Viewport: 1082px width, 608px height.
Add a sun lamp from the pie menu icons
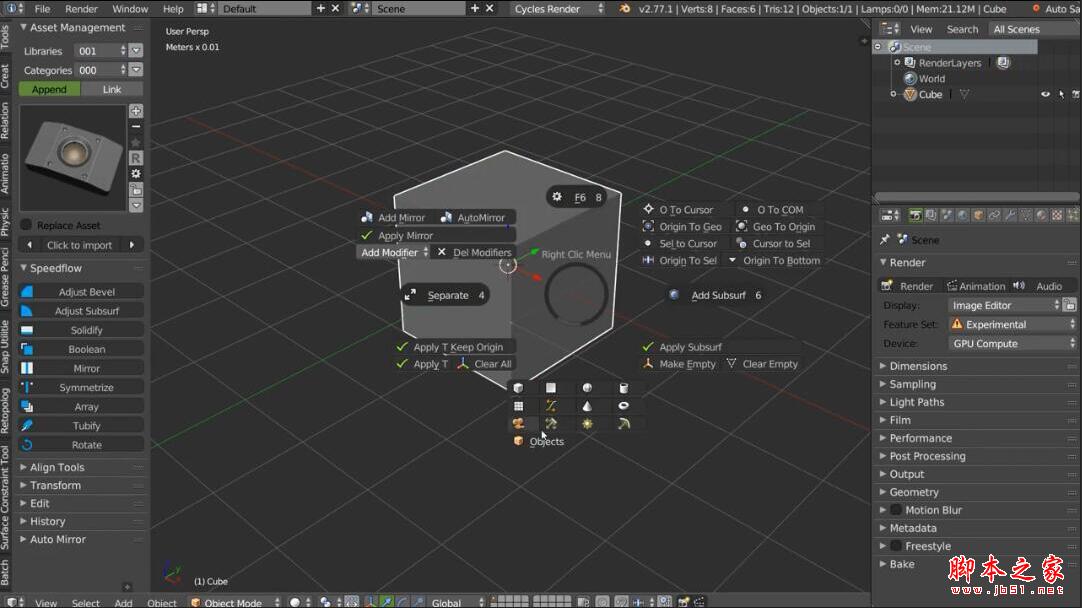click(587, 424)
